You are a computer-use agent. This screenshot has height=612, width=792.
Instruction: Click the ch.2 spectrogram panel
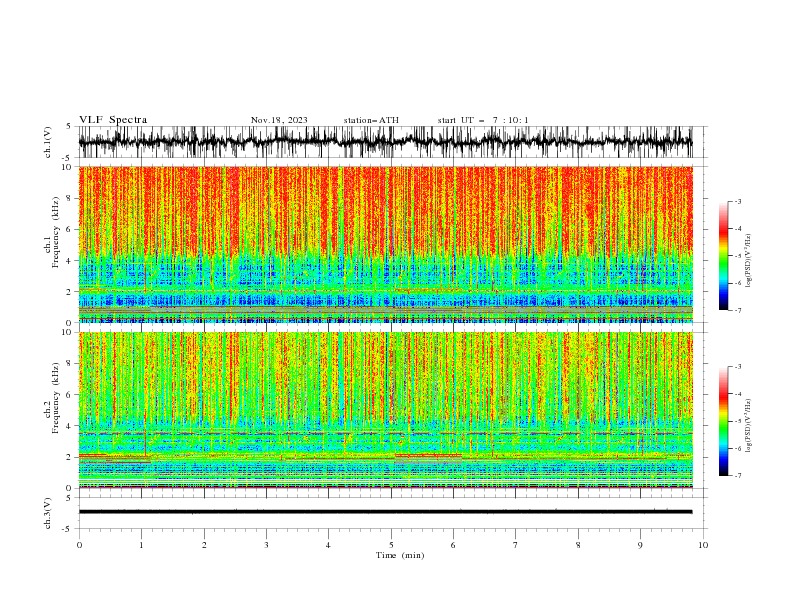point(385,410)
